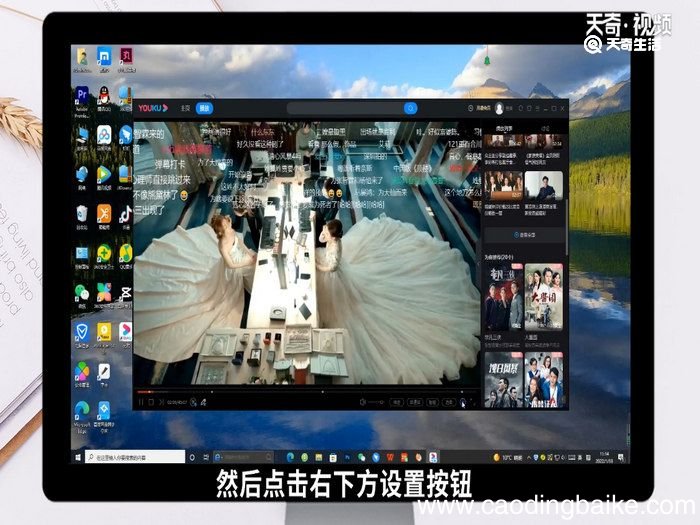
Task: Click the video progress bar
Action: (306, 392)
